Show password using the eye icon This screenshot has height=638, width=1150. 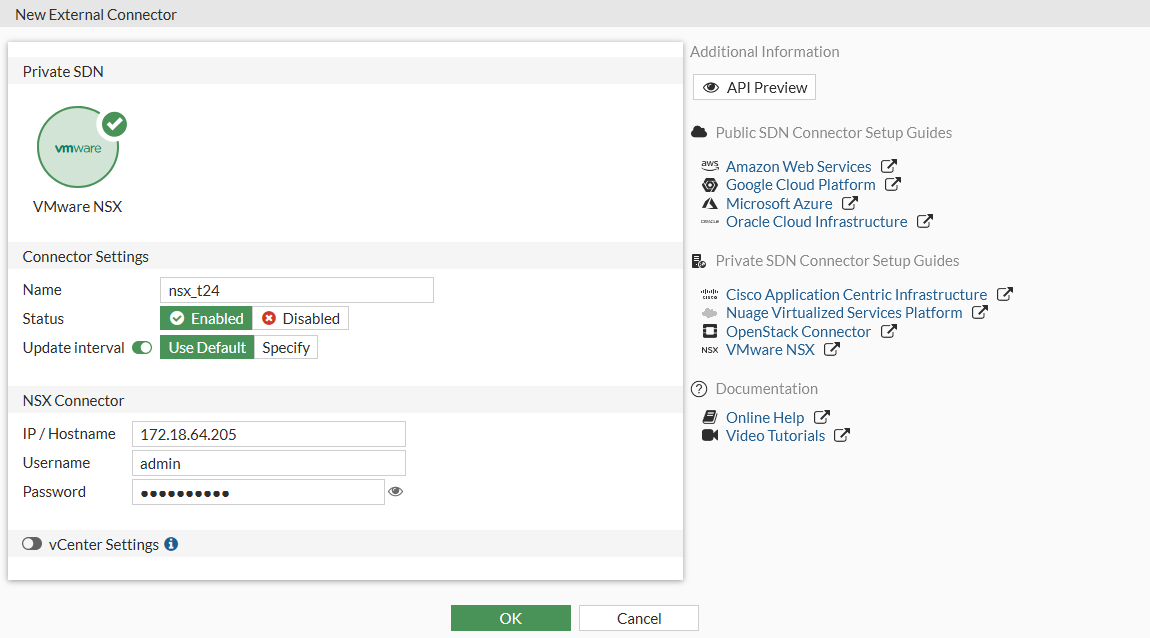[x=395, y=491]
